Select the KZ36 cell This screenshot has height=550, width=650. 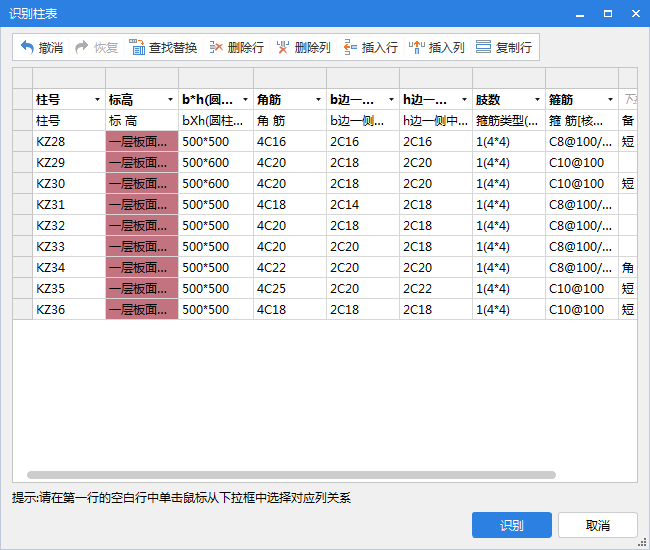(x=69, y=310)
